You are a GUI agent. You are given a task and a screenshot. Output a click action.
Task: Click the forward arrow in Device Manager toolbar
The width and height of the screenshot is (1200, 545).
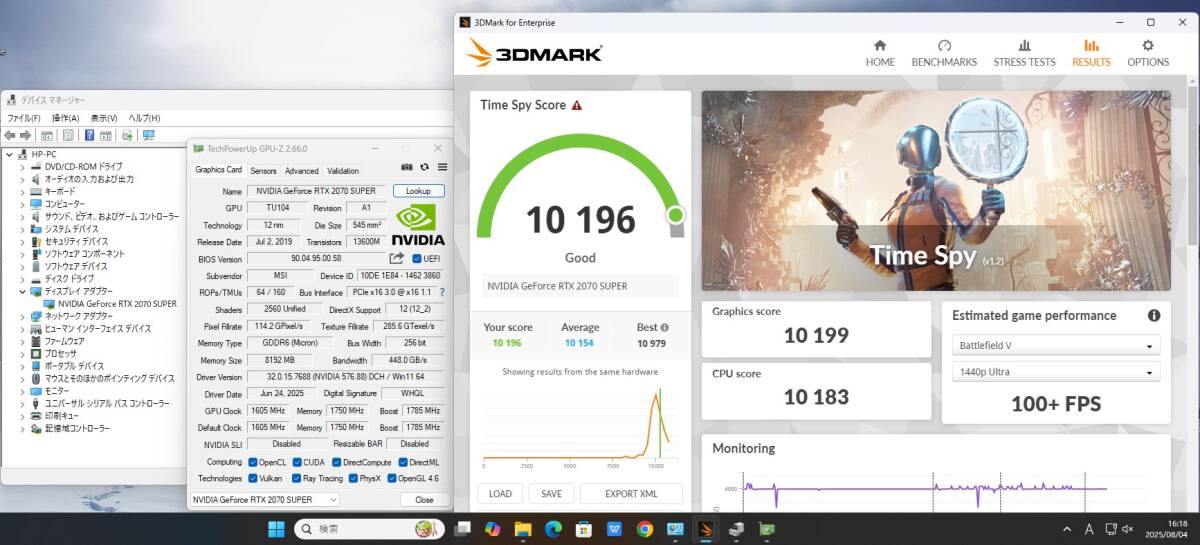pos(26,135)
